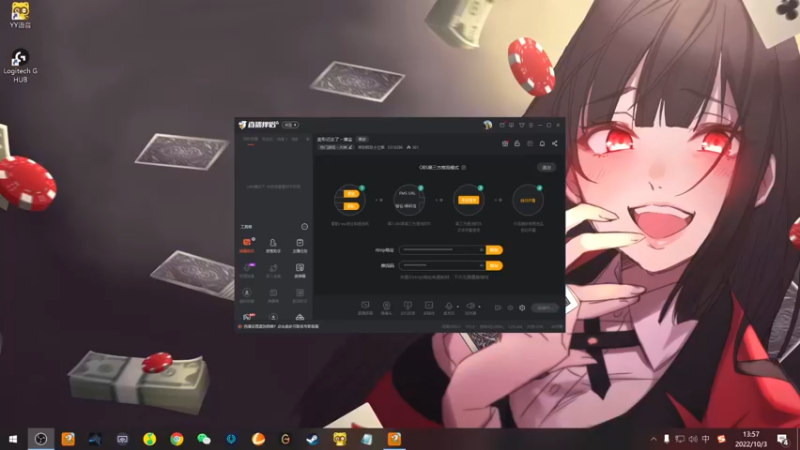Click the speaker icon in the bottom toolbar
The image size is (800, 450).
tap(470, 308)
